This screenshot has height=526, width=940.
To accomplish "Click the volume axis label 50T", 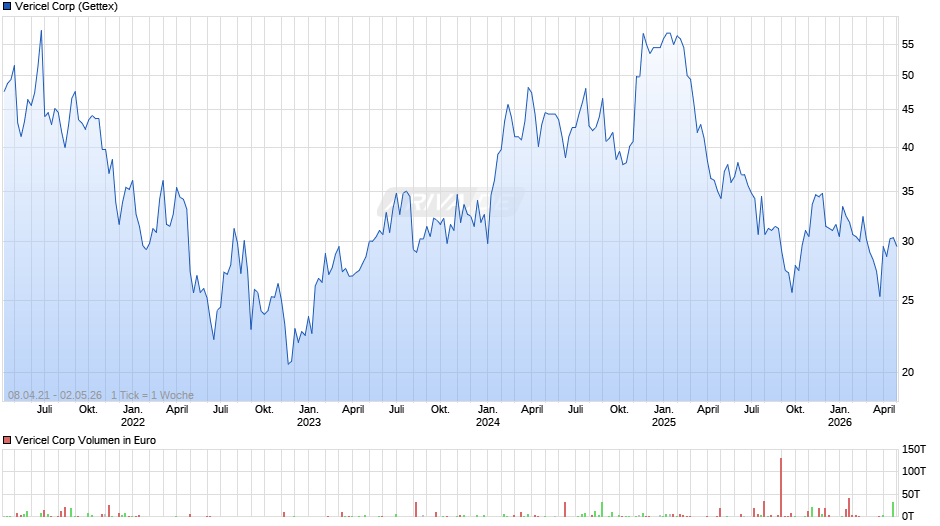I will click(x=911, y=494).
